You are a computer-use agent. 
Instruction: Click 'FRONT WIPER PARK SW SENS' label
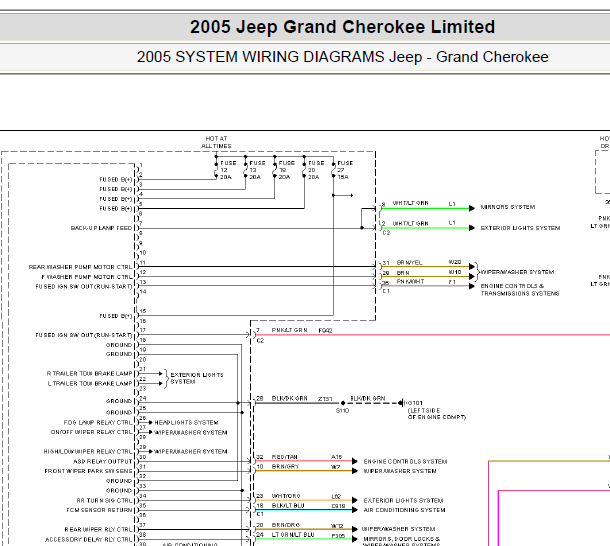coord(89,471)
